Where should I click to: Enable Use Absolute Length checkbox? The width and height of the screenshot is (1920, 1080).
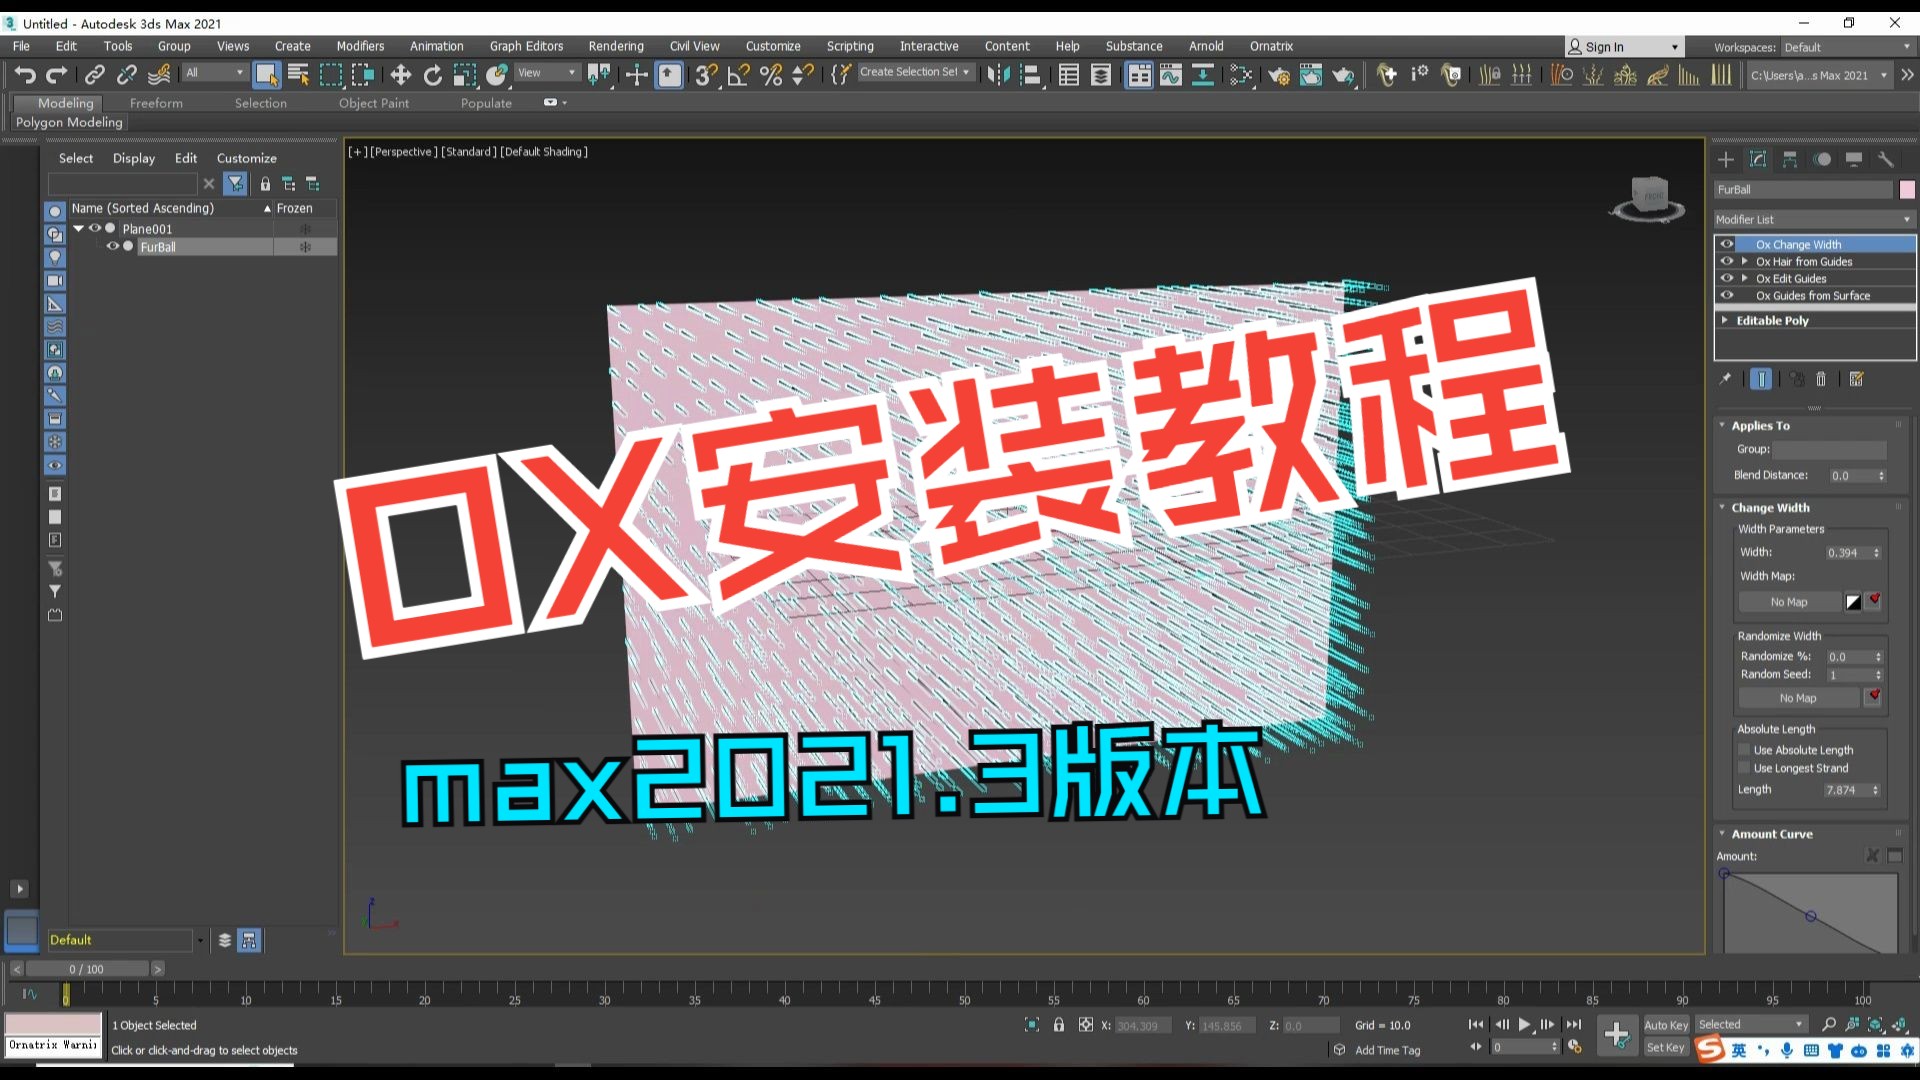click(1742, 749)
